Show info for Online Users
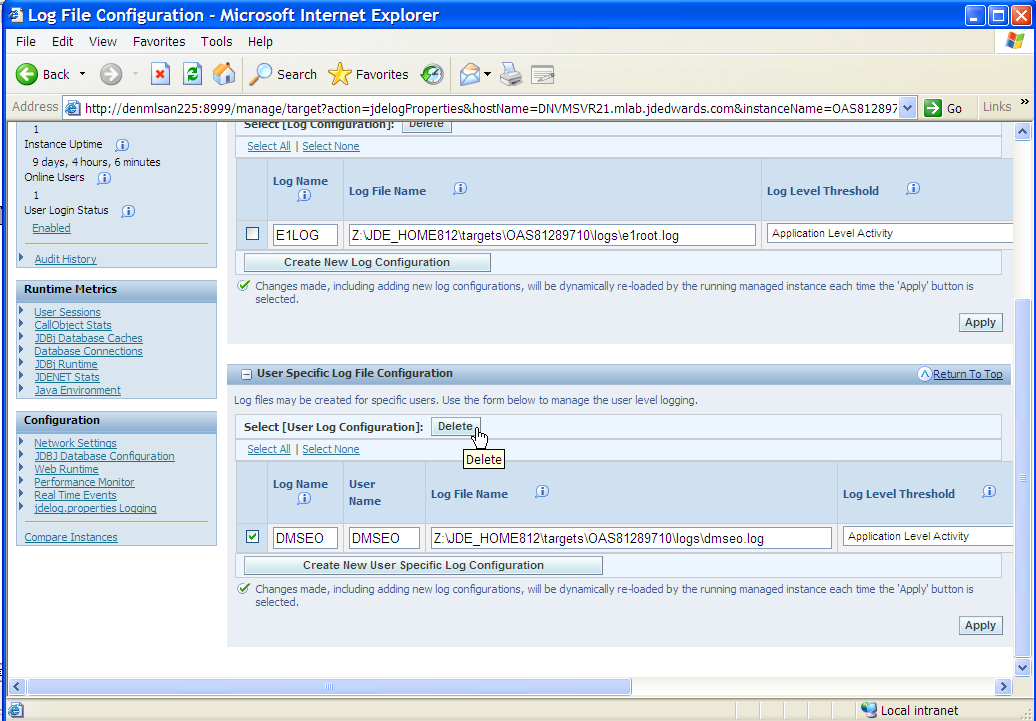The height and width of the screenshot is (721, 1036). [x=104, y=178]
